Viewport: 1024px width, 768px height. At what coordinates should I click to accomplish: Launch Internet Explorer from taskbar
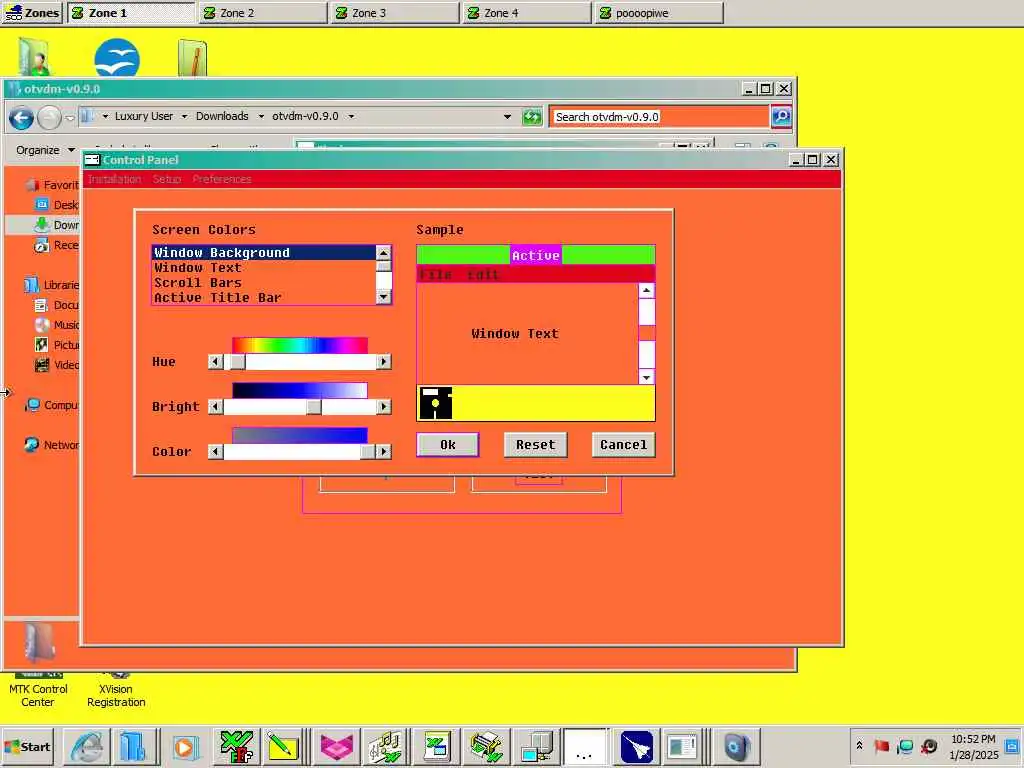(87, 746)
